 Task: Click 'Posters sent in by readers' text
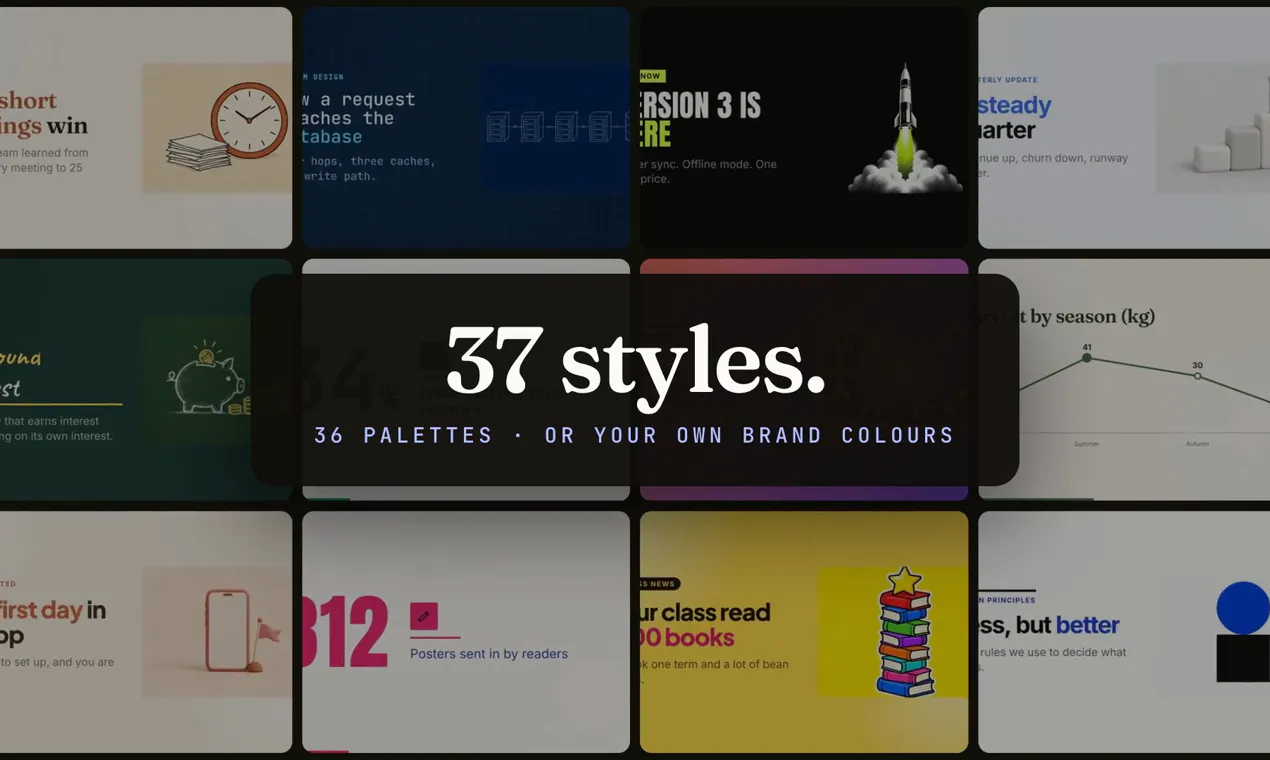click(x=489, y=654)
